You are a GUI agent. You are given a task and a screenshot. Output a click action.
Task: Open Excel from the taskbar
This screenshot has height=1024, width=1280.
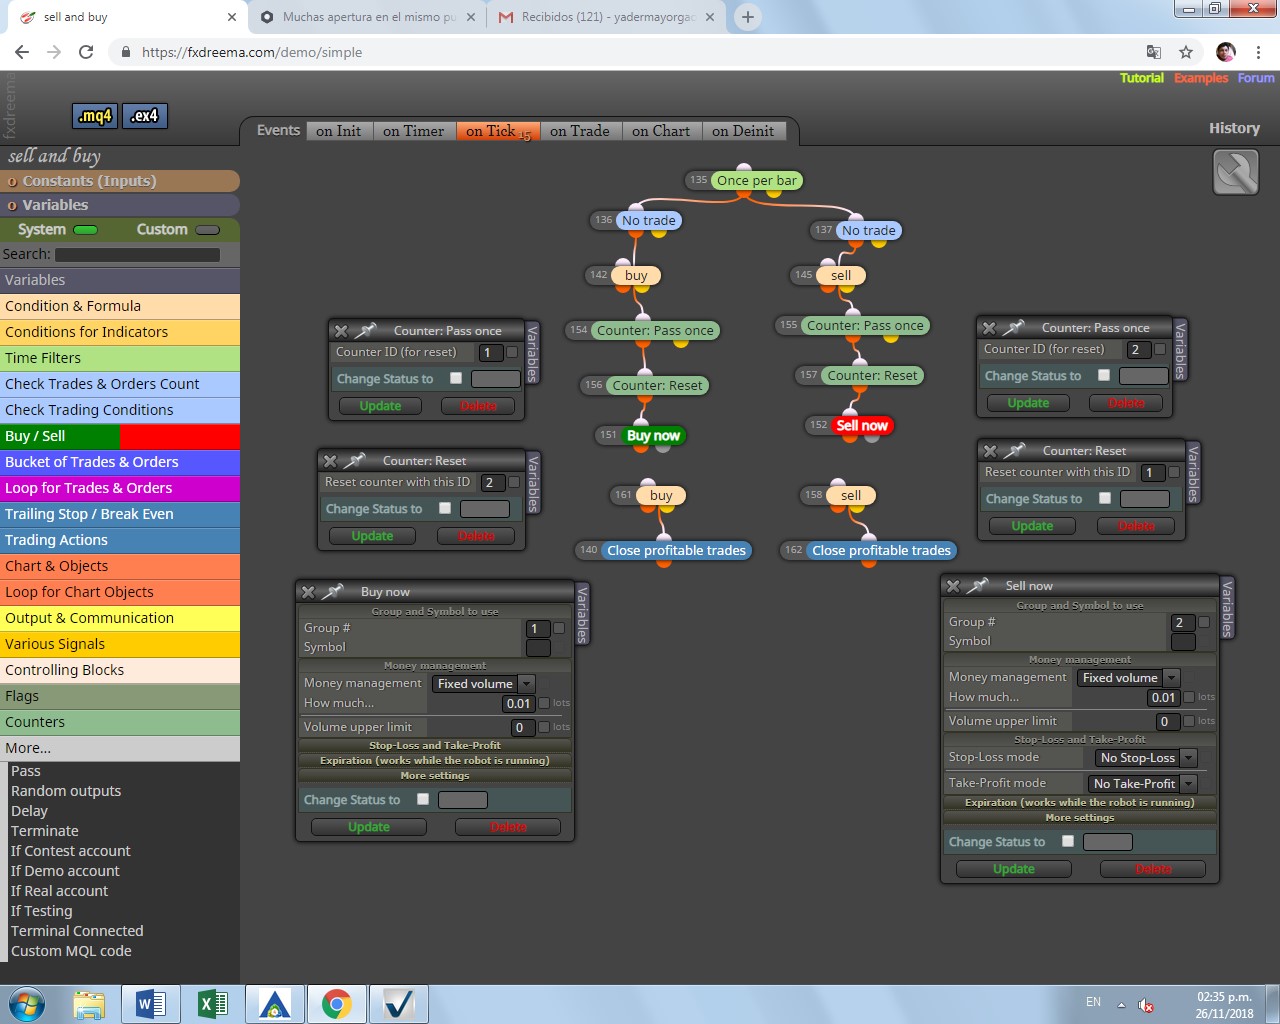(x=213, y=1004)
